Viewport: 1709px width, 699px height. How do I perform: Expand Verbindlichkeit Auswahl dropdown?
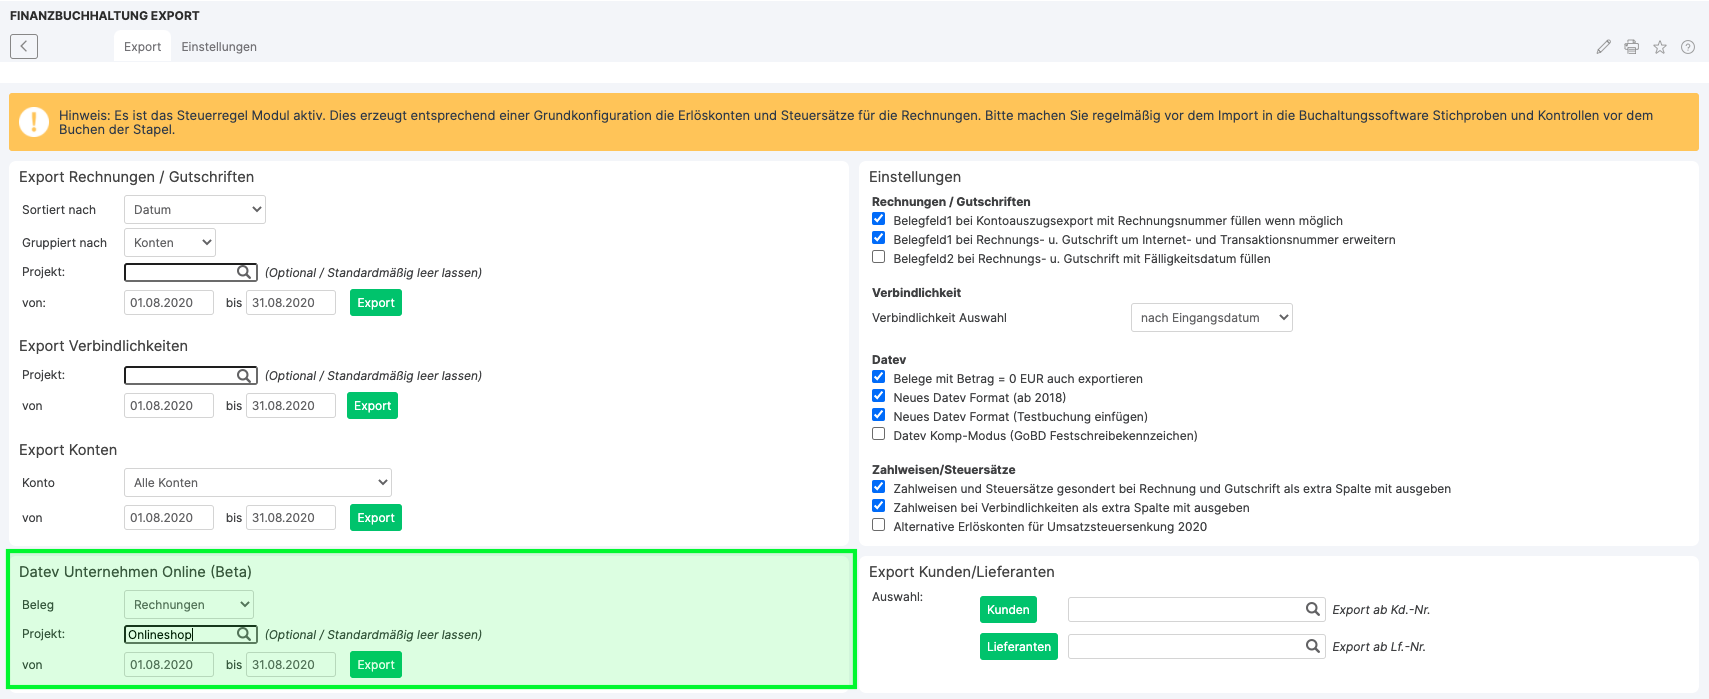(1211, 318)
